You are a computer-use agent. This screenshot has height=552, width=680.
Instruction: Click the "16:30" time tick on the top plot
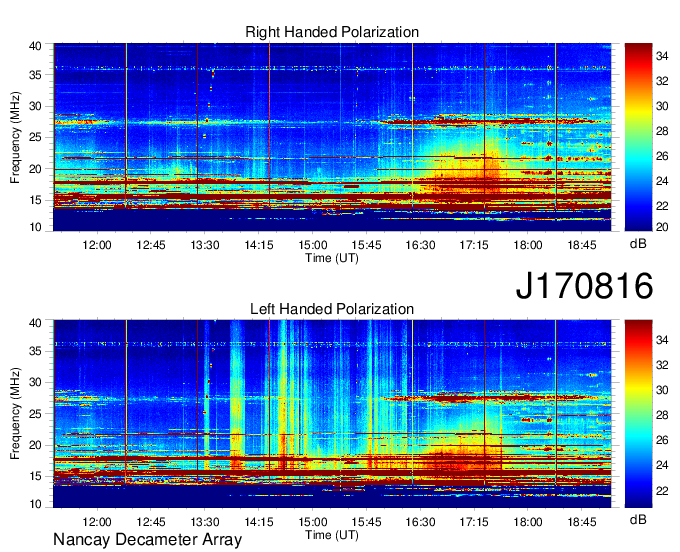(420, 245)
